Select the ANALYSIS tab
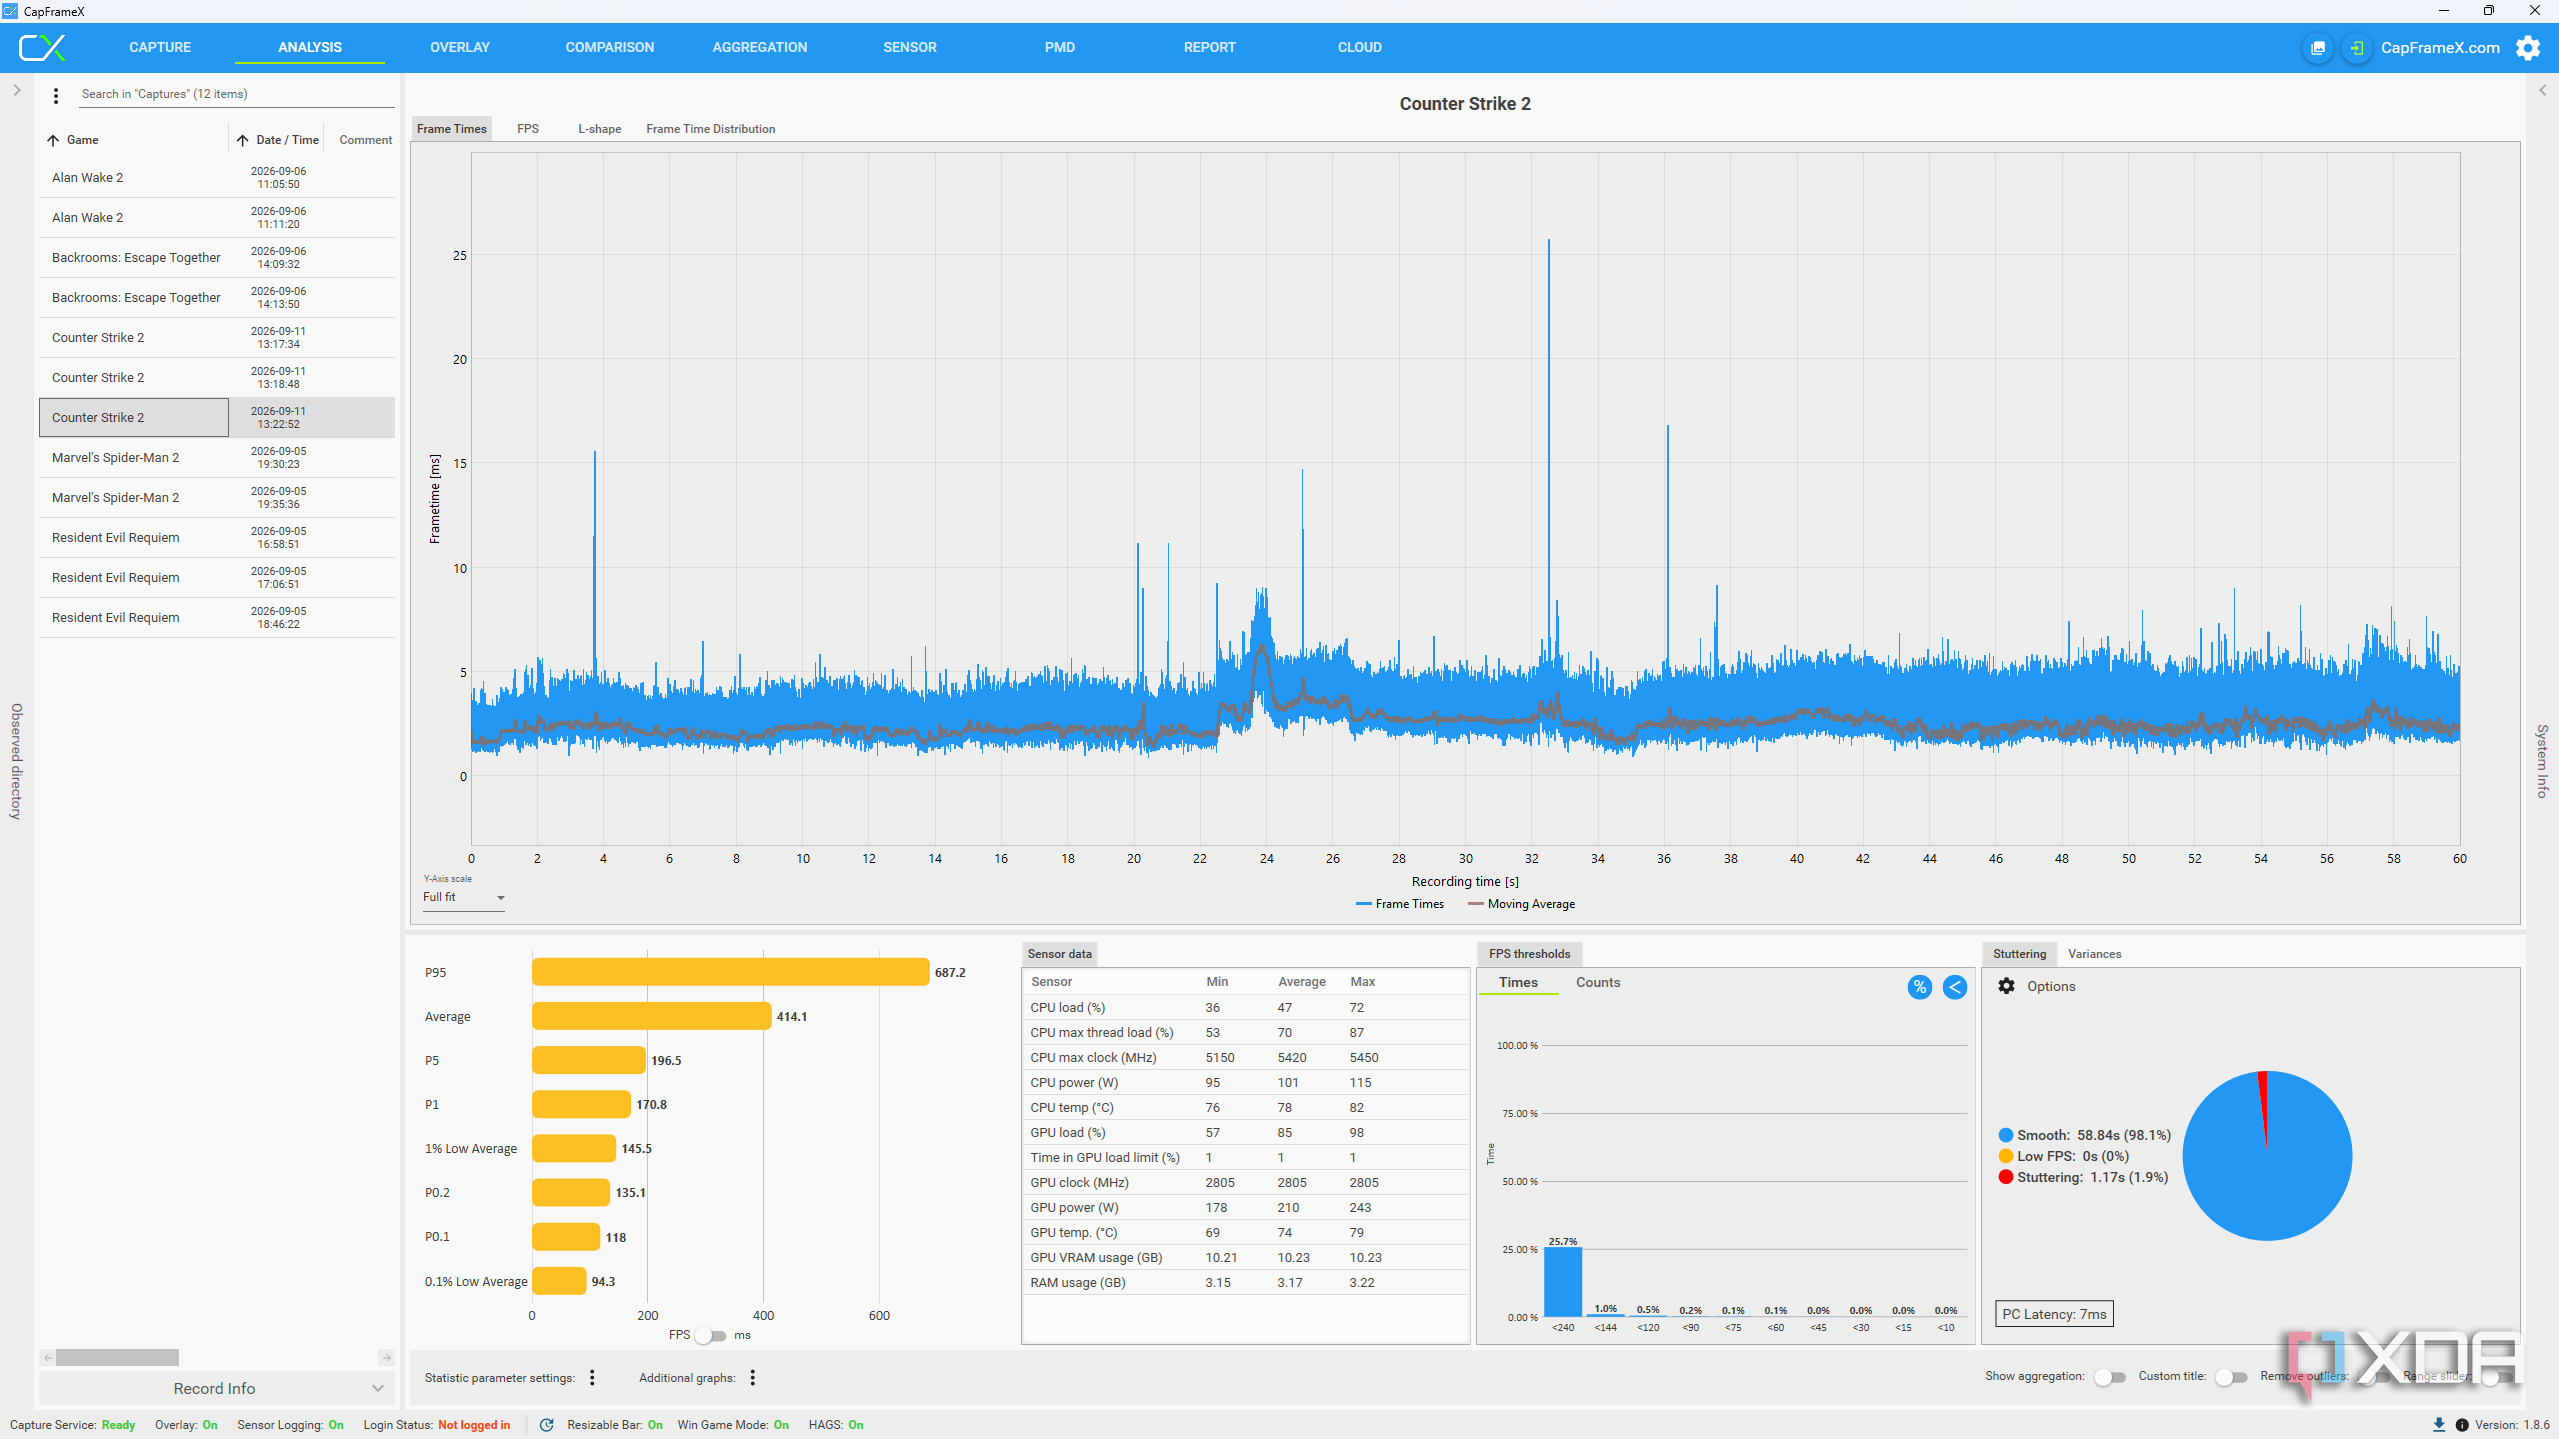This screenshot has height=1439, width=2559. coord(310,47)
